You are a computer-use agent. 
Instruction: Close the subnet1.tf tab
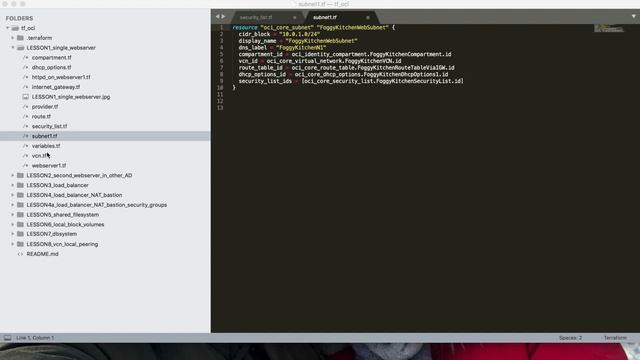(x=368, y=18)
